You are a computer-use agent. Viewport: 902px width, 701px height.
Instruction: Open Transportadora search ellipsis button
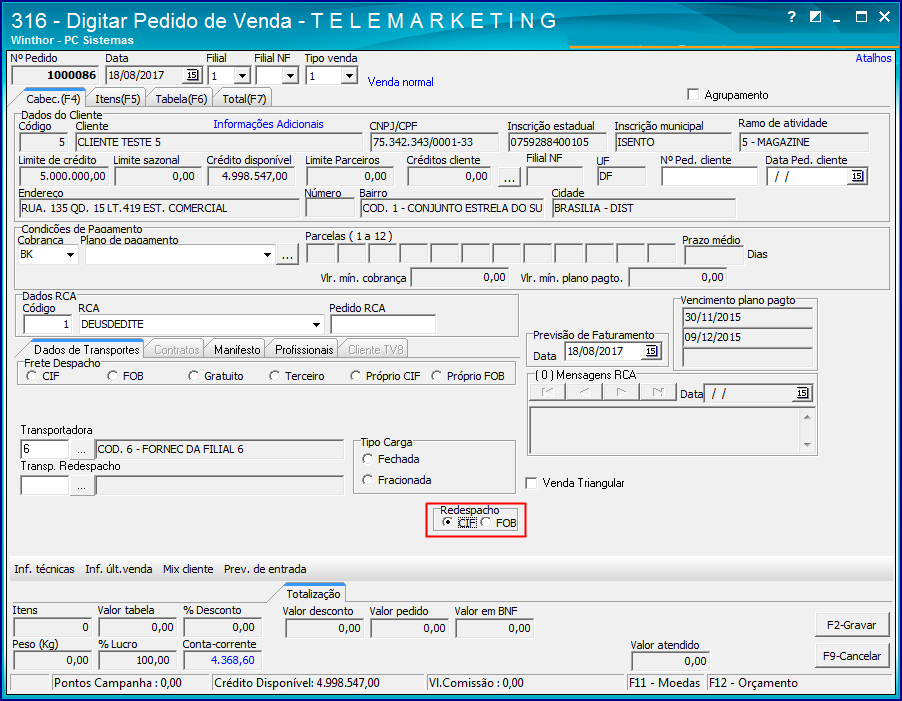[81, 450]
